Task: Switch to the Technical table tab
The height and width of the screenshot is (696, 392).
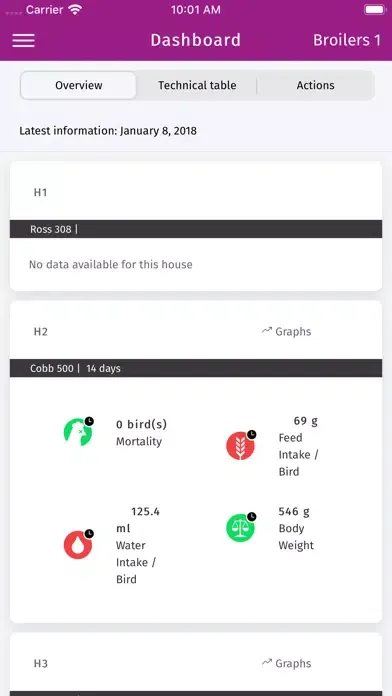Action: 197,85
